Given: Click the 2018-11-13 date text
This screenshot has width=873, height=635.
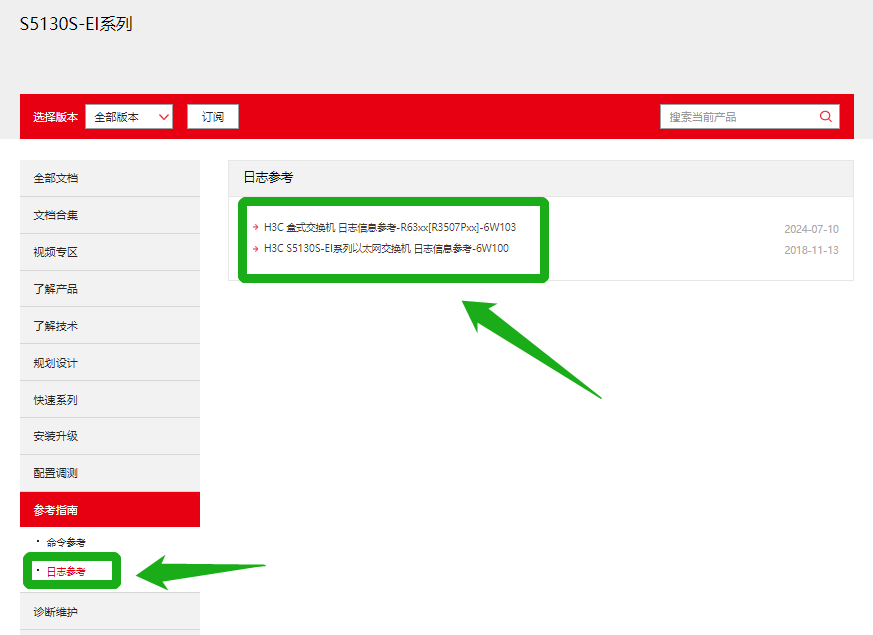Looking at the screenshot, I should (811, 250).
